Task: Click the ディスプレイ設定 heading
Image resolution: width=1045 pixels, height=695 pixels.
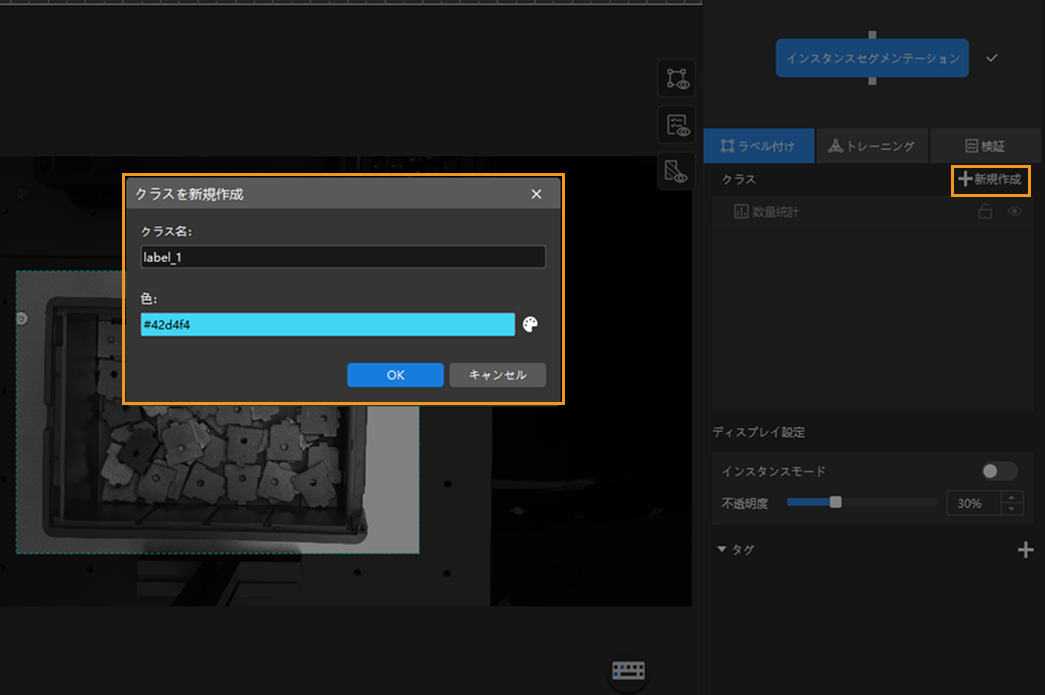Action: point(758,432)
